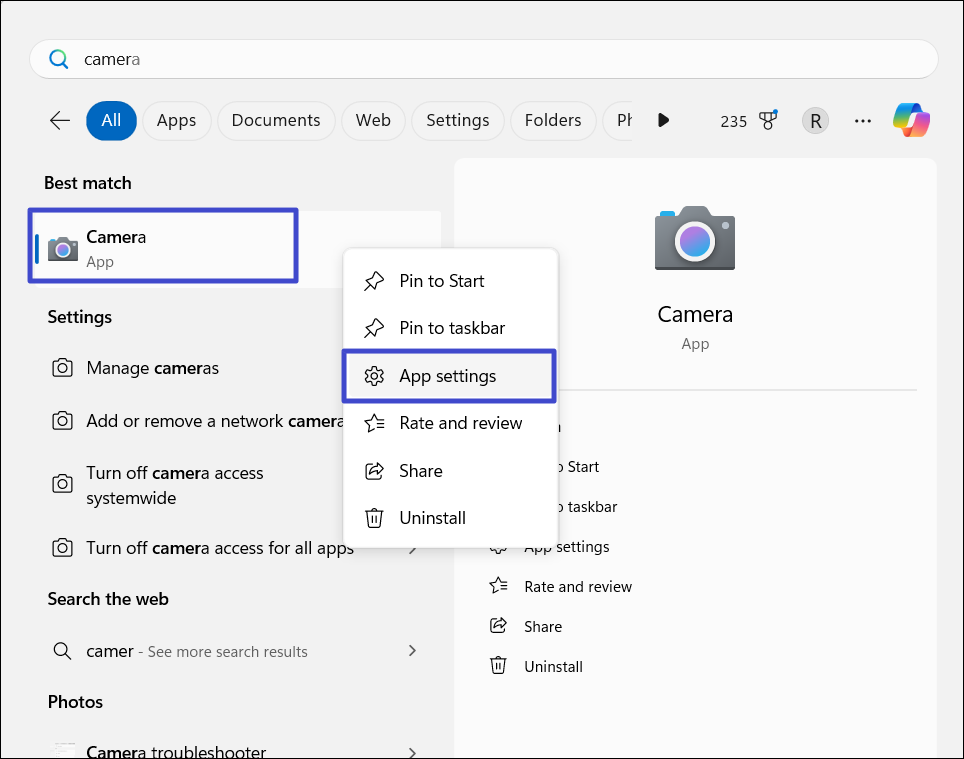Image resolution: width=964 pixels, height=759 pixels.
Task: Click the R user account avatar
Action: [x=815, y=120]
